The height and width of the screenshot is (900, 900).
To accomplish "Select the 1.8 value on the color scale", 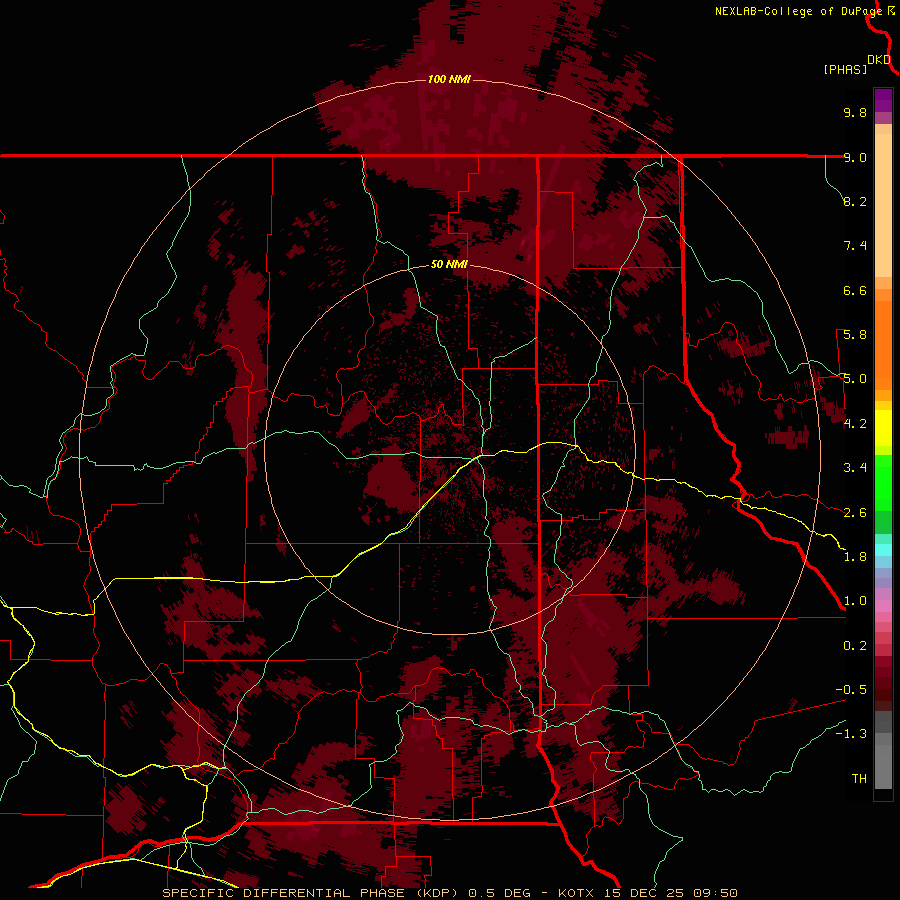I will (855, 557).
